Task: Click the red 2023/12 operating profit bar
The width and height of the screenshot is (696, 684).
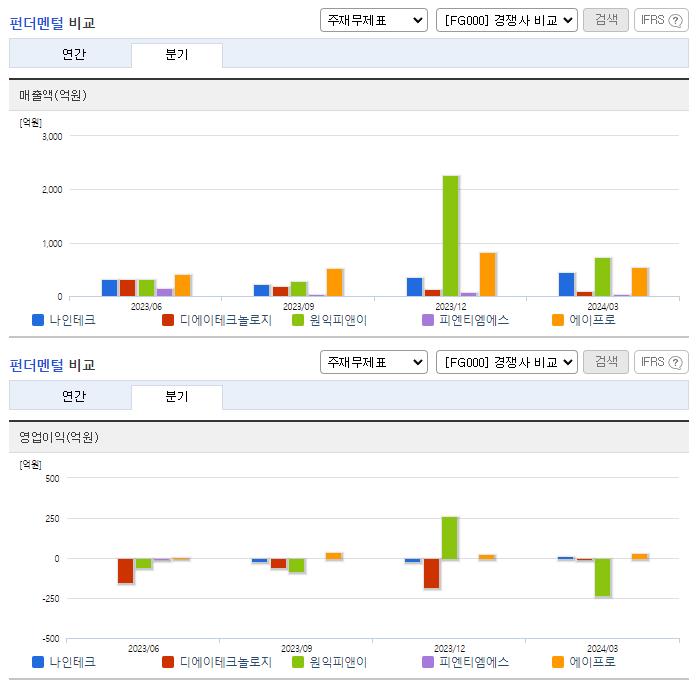Action: point(431,573)
